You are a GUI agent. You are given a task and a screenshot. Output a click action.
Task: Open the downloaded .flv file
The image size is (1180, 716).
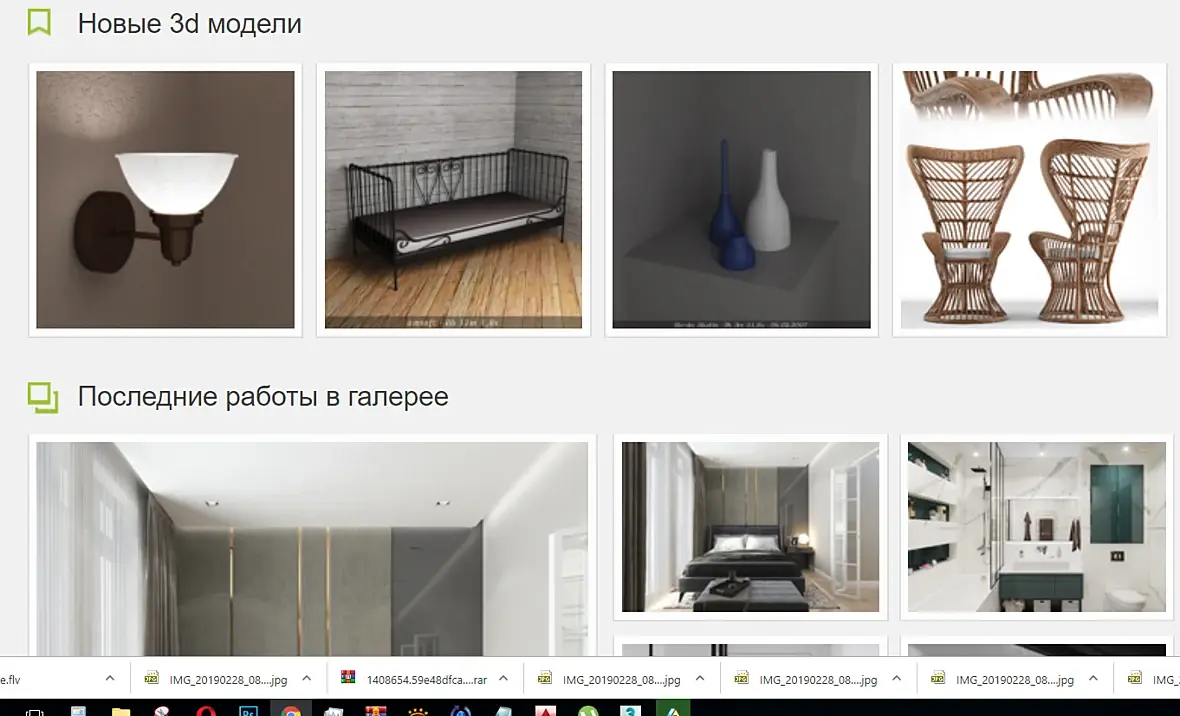click(x=11, y=679)
